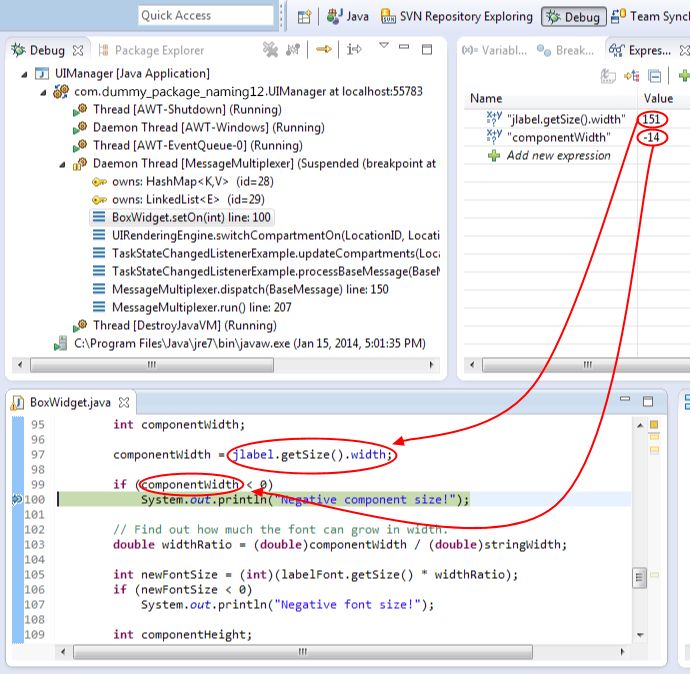Image resolution: width=691 pixels, height=674 pixels.
Task: Select the jlabel.getSize().width expression
Action: [x=566, y=119]
